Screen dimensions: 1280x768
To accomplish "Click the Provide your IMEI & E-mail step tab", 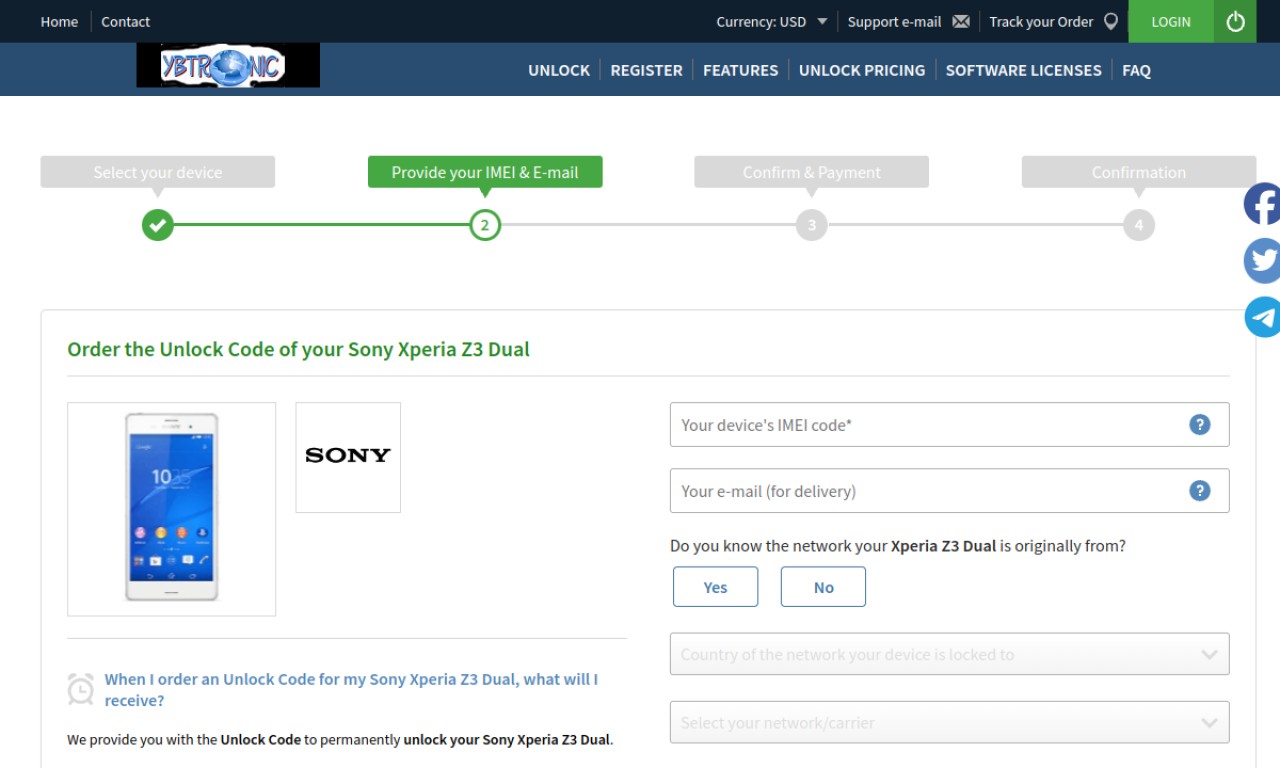I will pos(485,172).
